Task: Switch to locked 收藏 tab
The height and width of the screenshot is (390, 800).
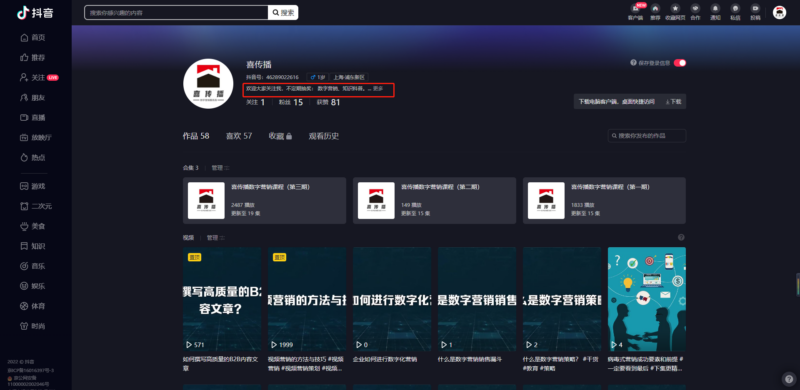Action: click(x=280, y=136)
